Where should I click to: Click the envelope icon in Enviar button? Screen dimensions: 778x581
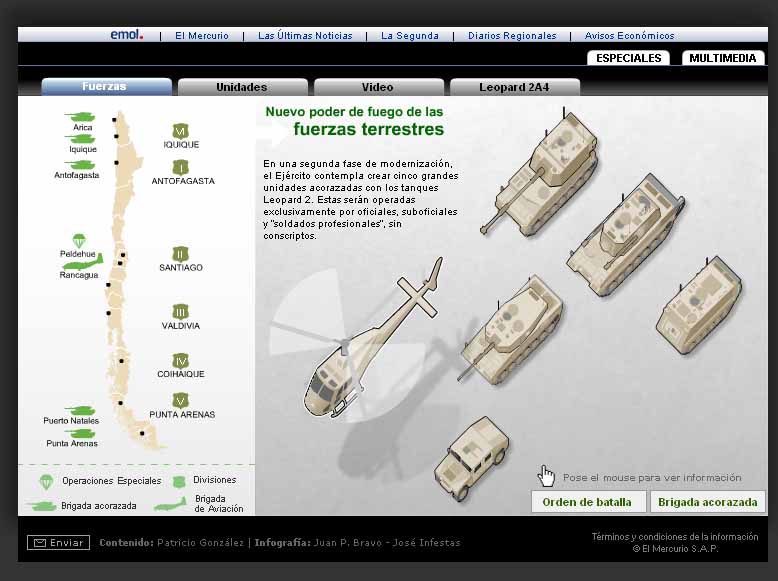40,543
